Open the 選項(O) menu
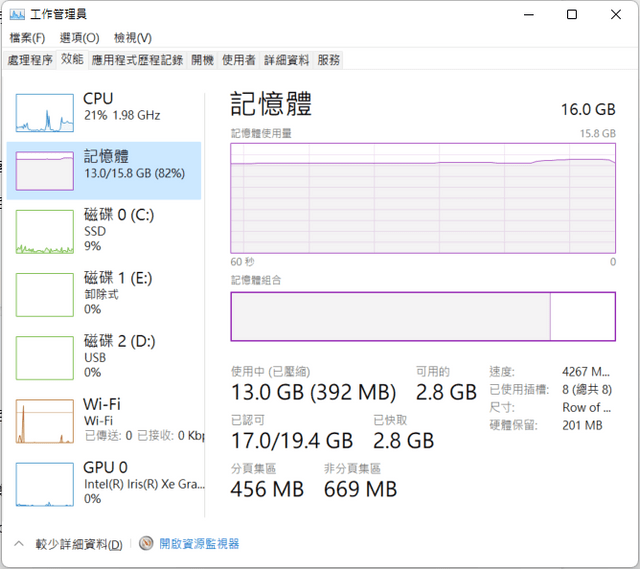Image resolution: width=640 pixels, height=569 pixels. [79, 38]
